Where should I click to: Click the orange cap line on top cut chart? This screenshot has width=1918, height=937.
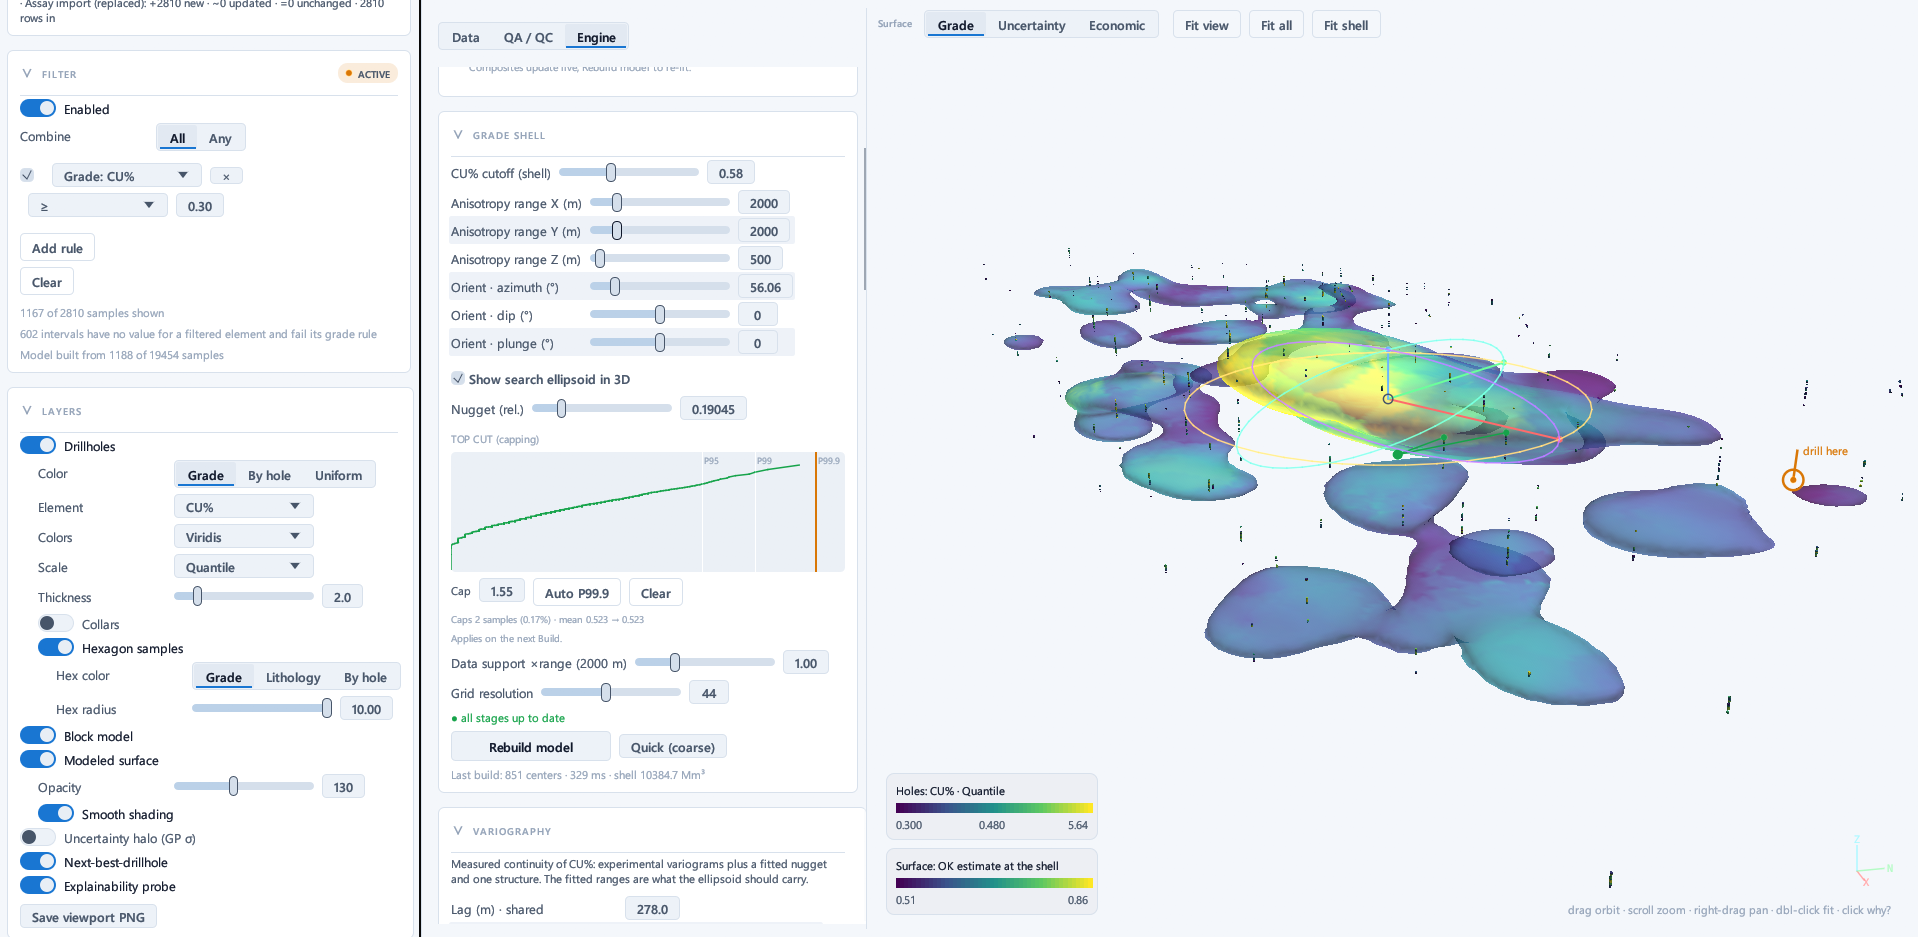(816, 512)
